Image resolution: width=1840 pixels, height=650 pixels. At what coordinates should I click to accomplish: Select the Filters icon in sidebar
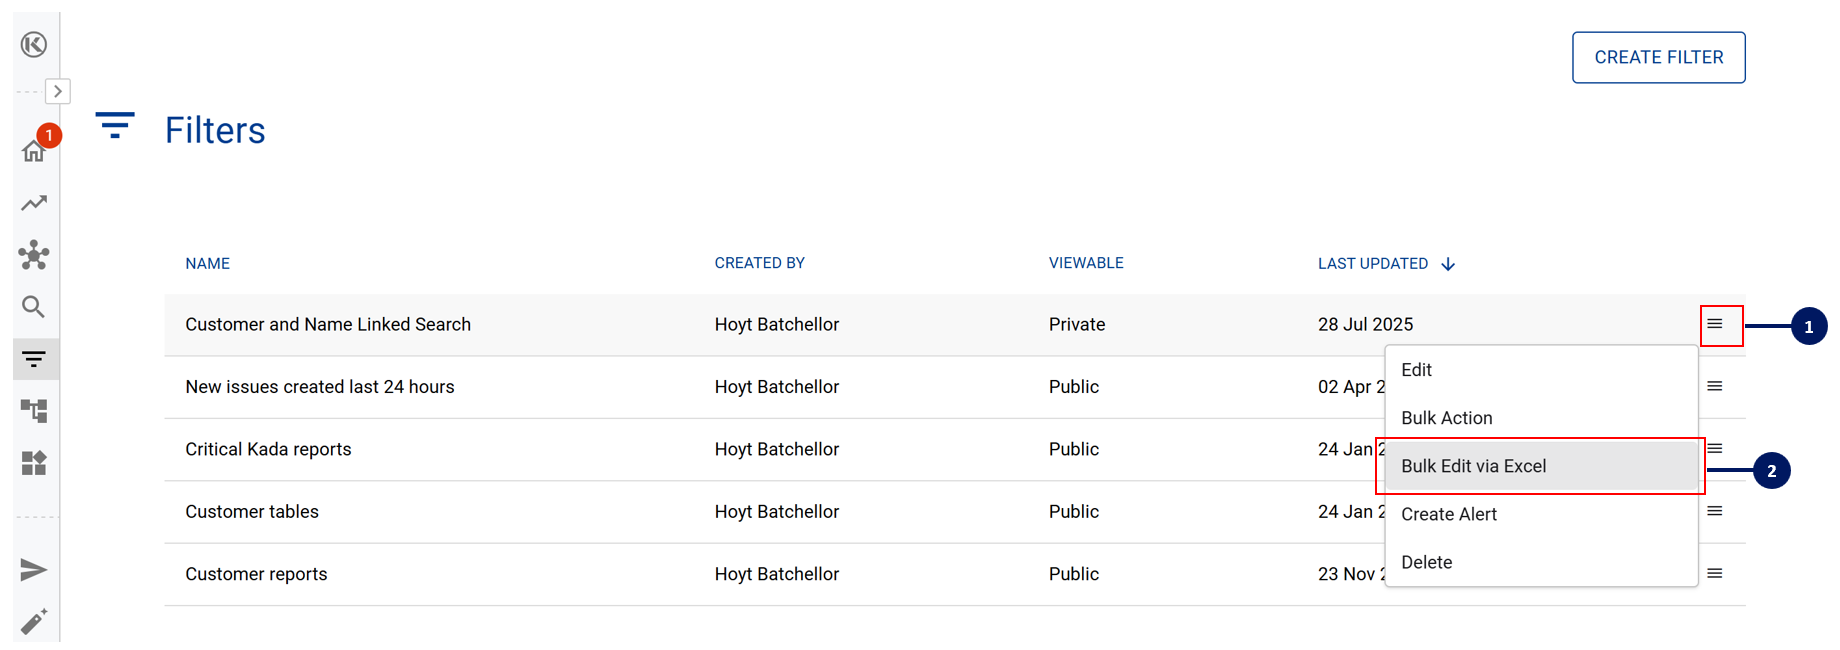coord(34,359)
